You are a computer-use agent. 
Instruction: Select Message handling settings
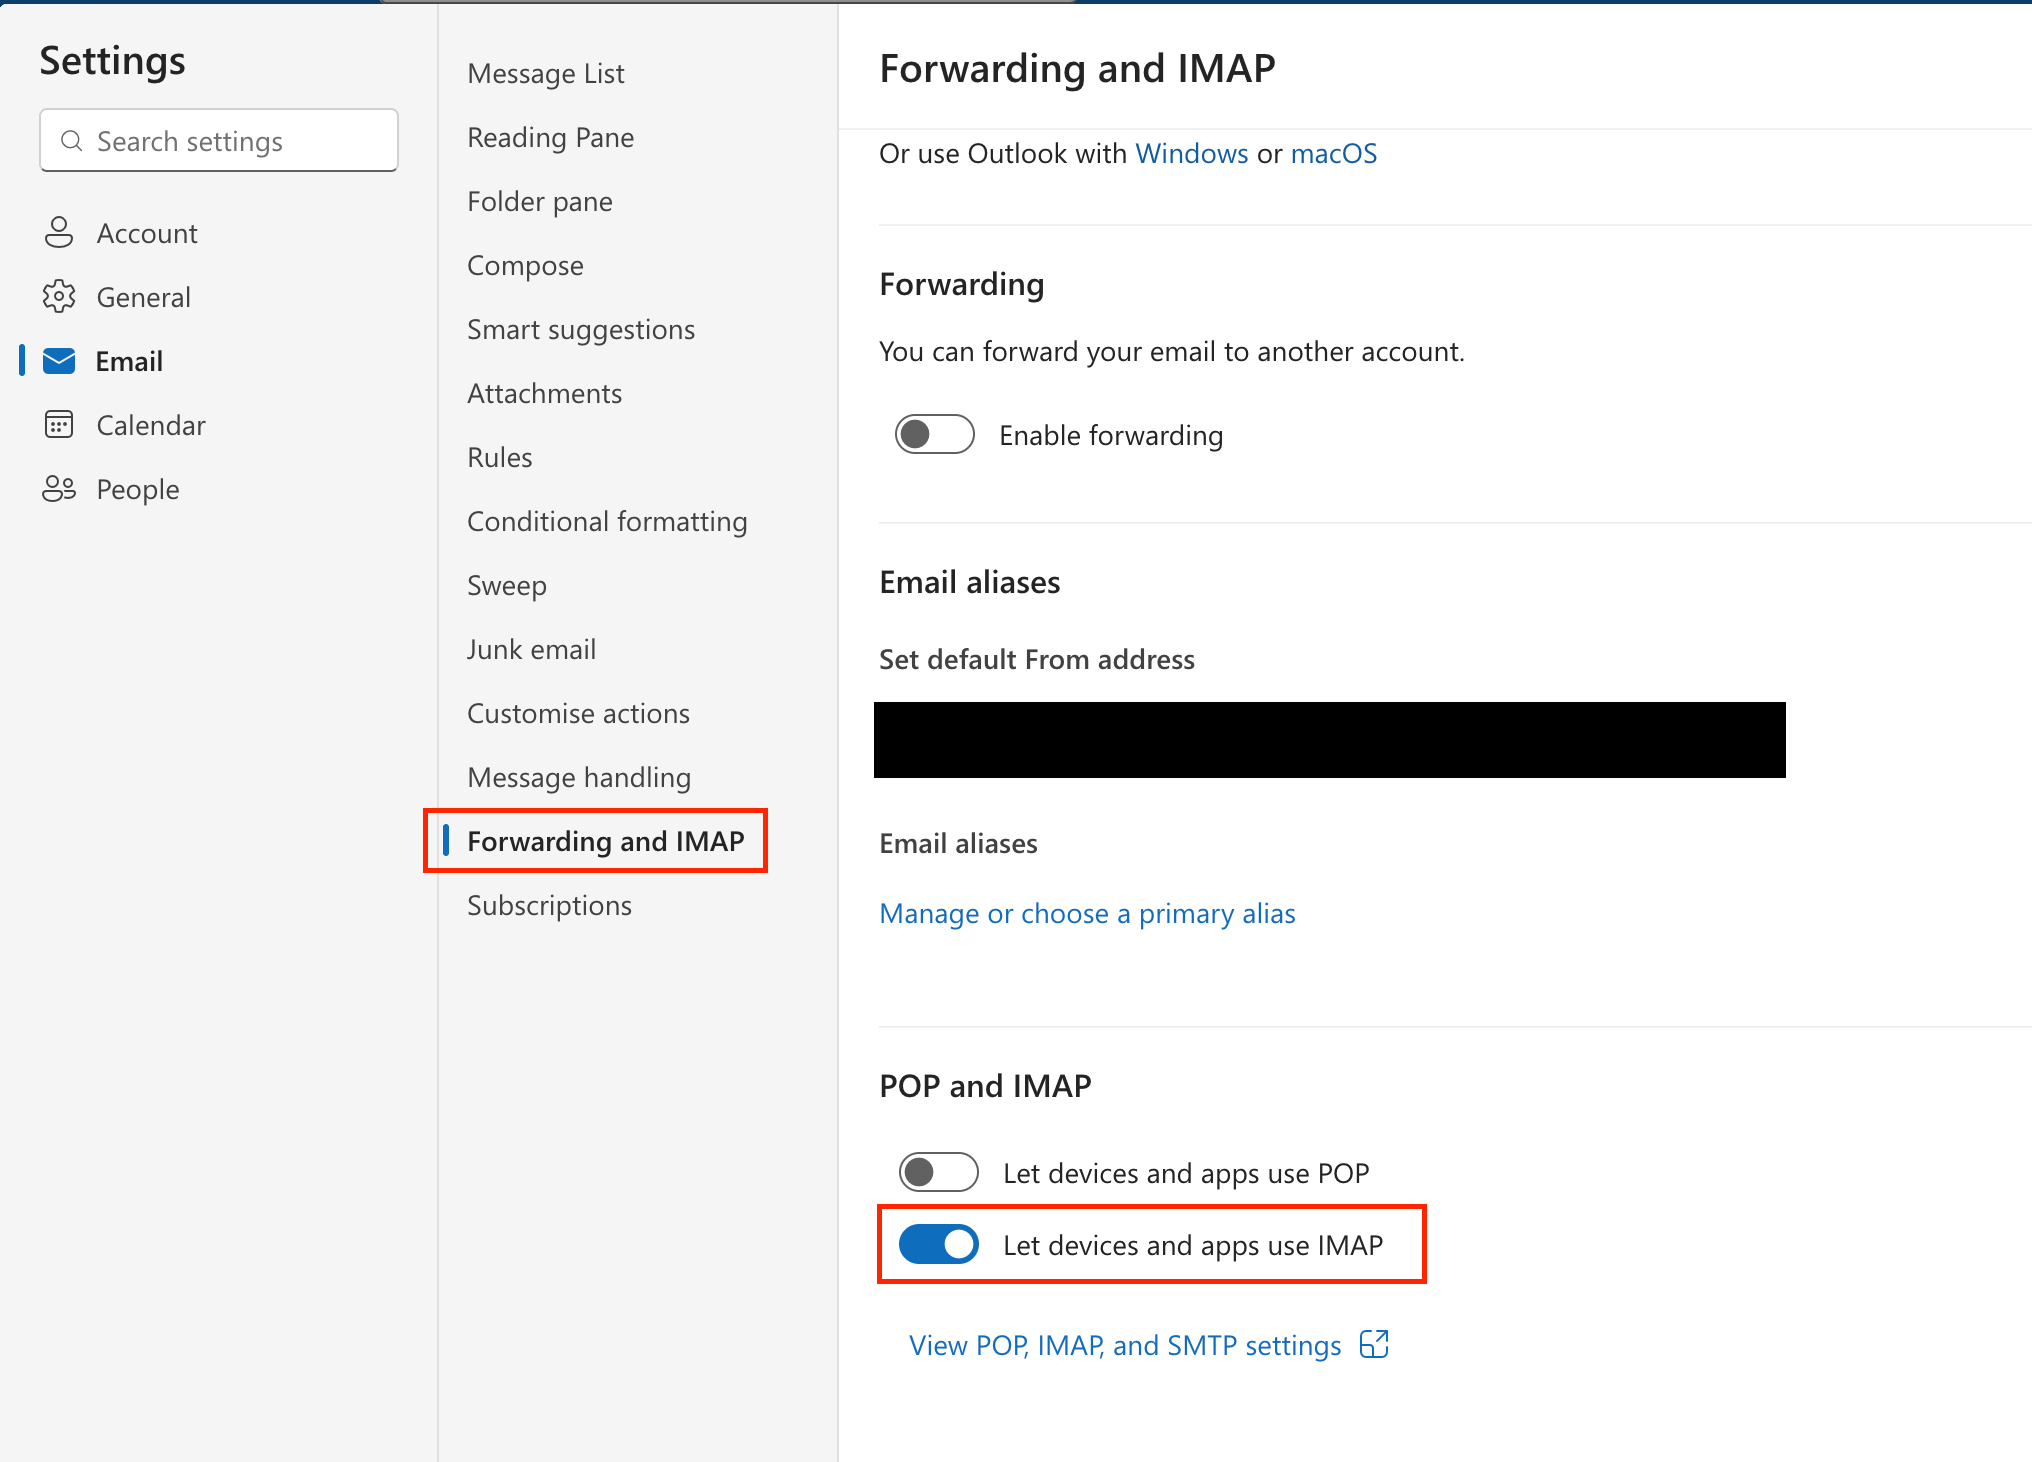(579, 777)
